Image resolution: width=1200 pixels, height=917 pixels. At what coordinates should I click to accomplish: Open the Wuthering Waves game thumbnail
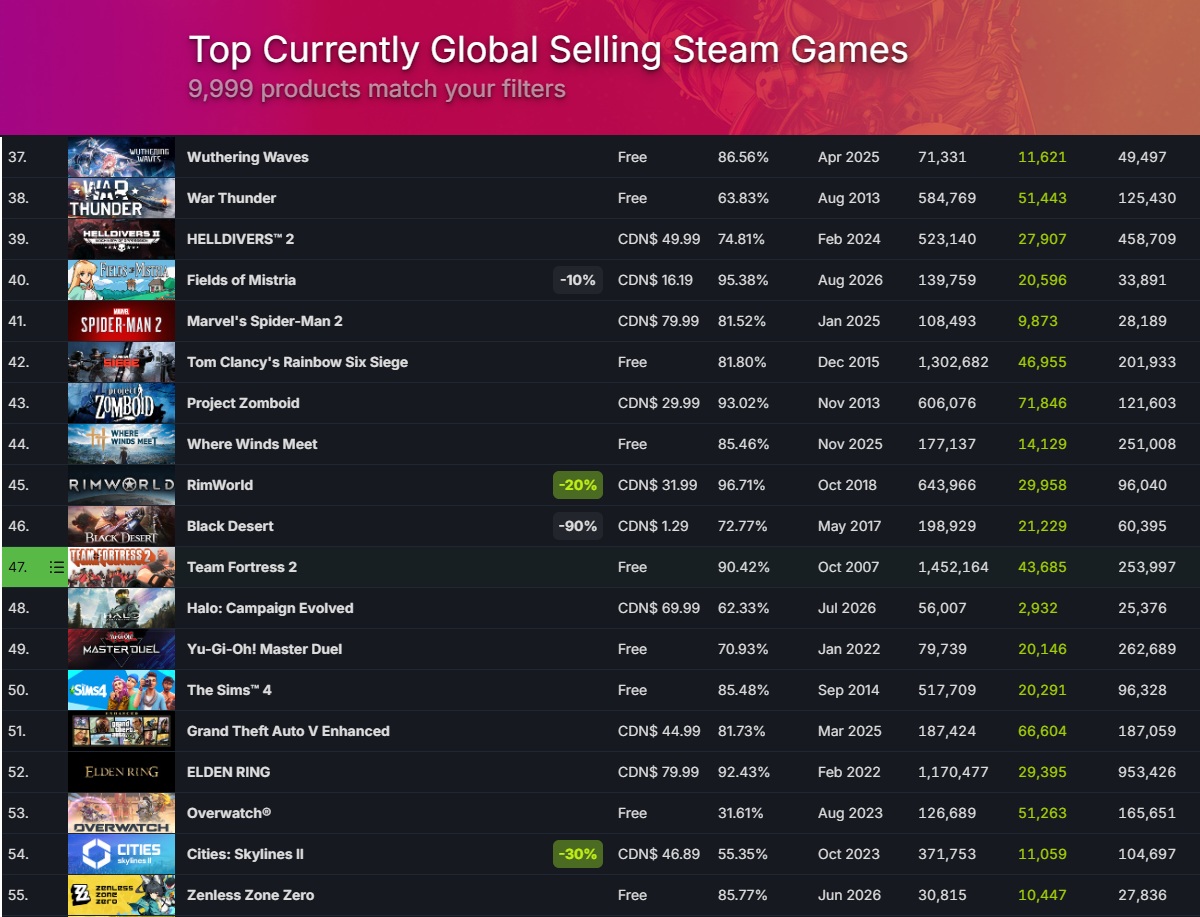click(121, 157)
